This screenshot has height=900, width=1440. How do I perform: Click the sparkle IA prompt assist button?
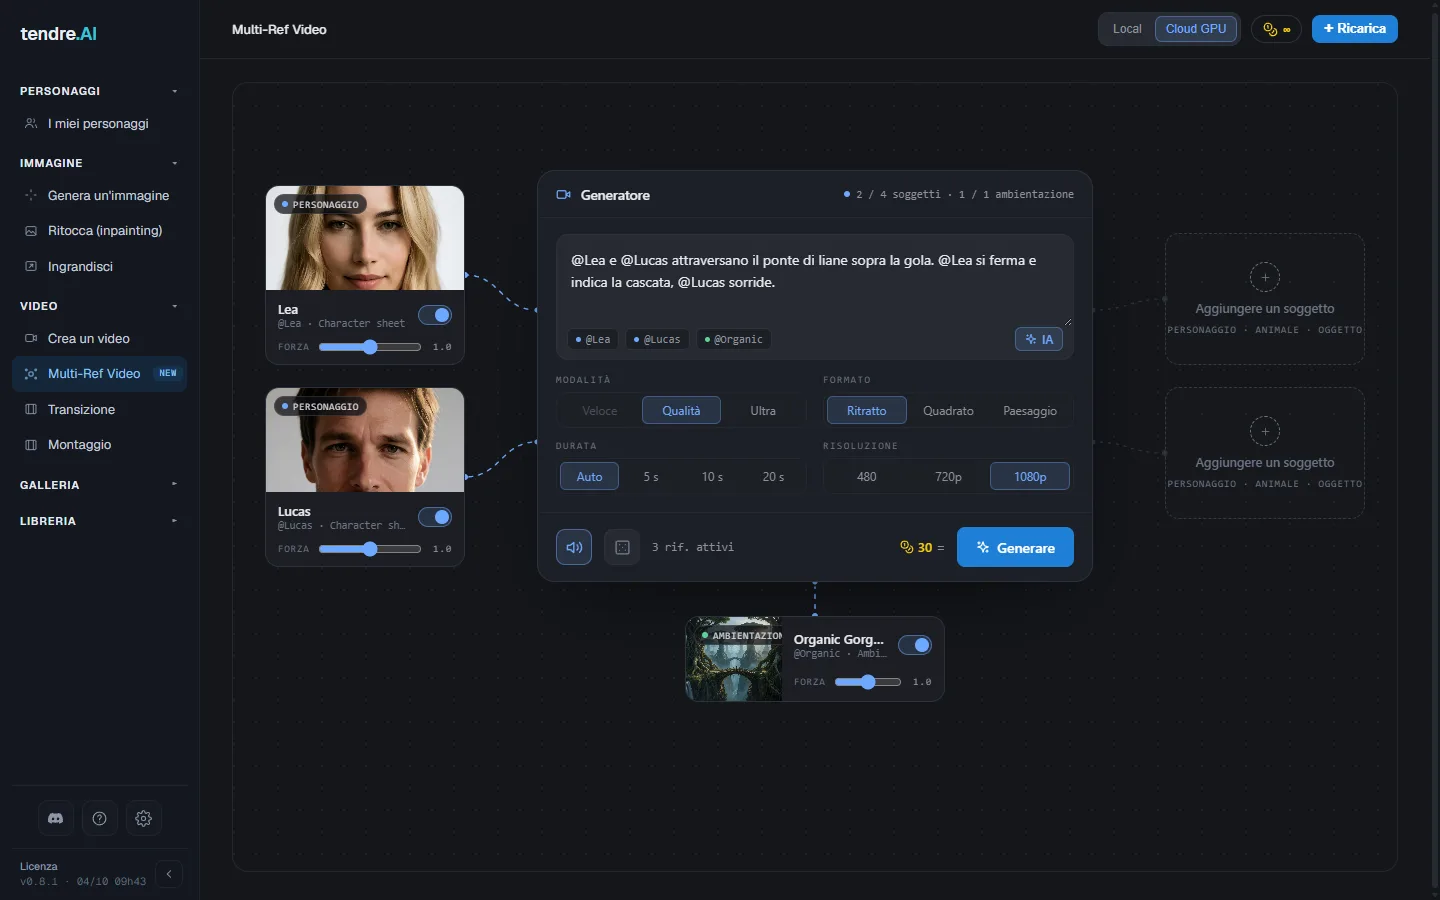pos(1039,339)
